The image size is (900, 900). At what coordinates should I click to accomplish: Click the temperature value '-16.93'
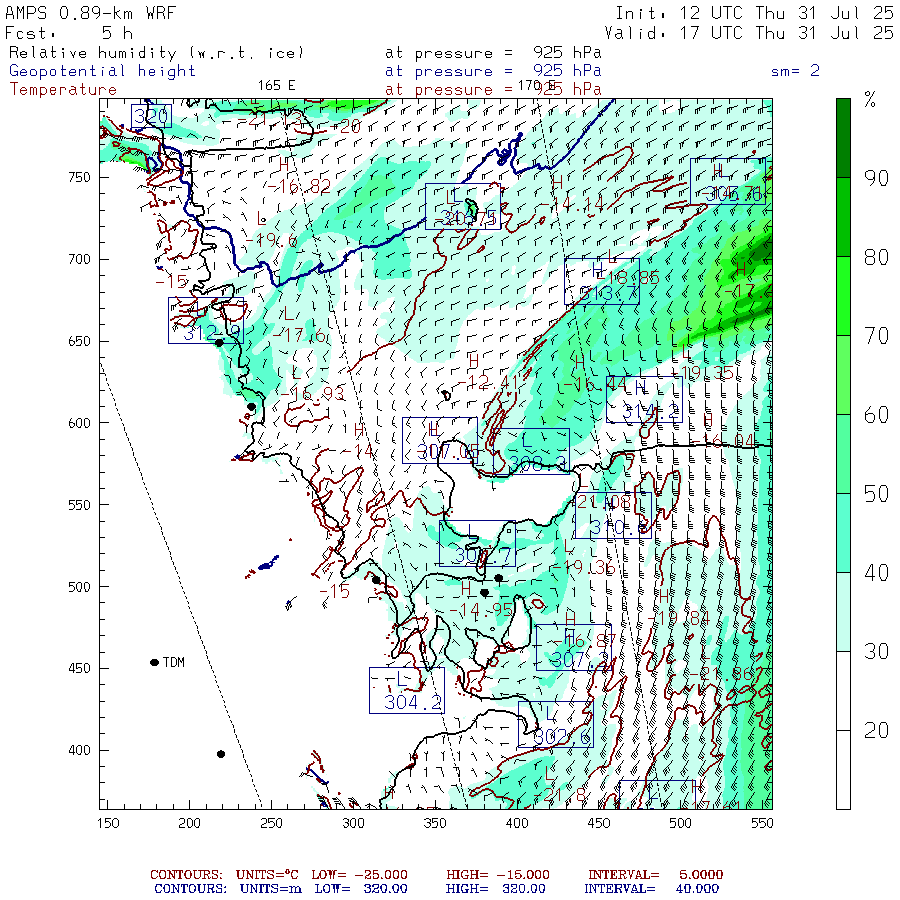pyautogui.click(x=313, y=394)
